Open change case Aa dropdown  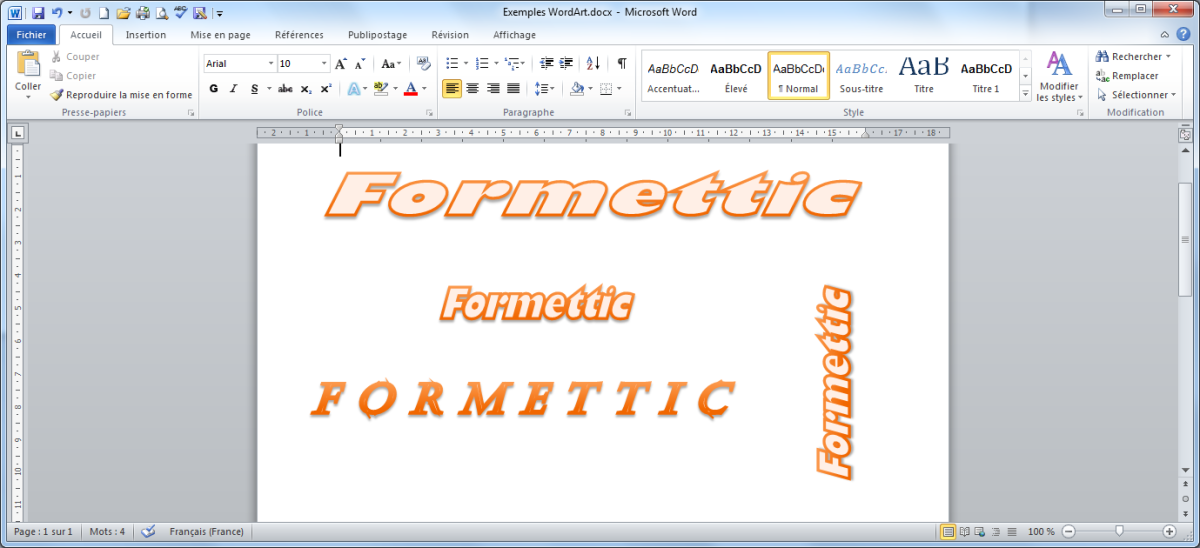[391, 63]
